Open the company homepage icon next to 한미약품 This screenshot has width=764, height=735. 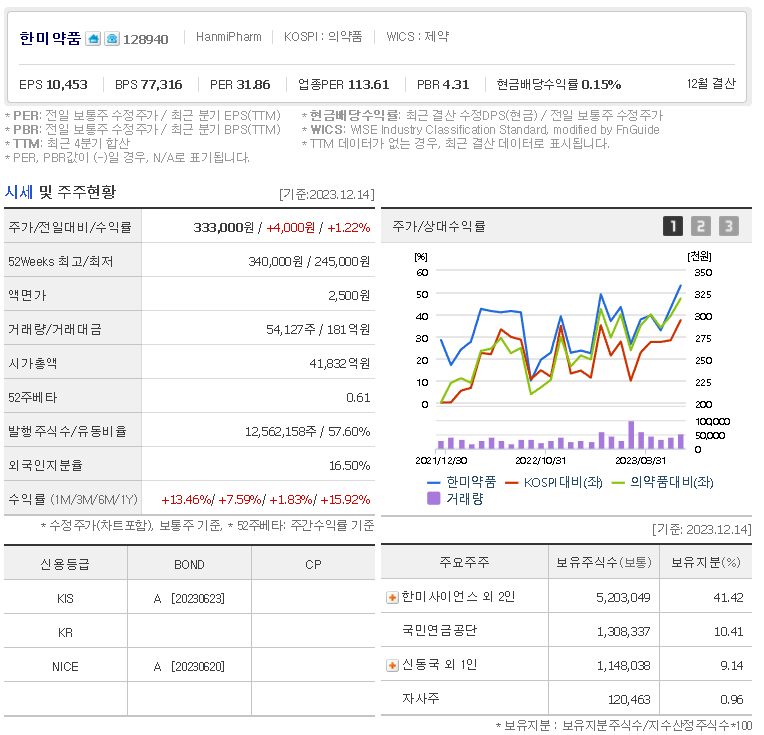click(x=93, y=39)
